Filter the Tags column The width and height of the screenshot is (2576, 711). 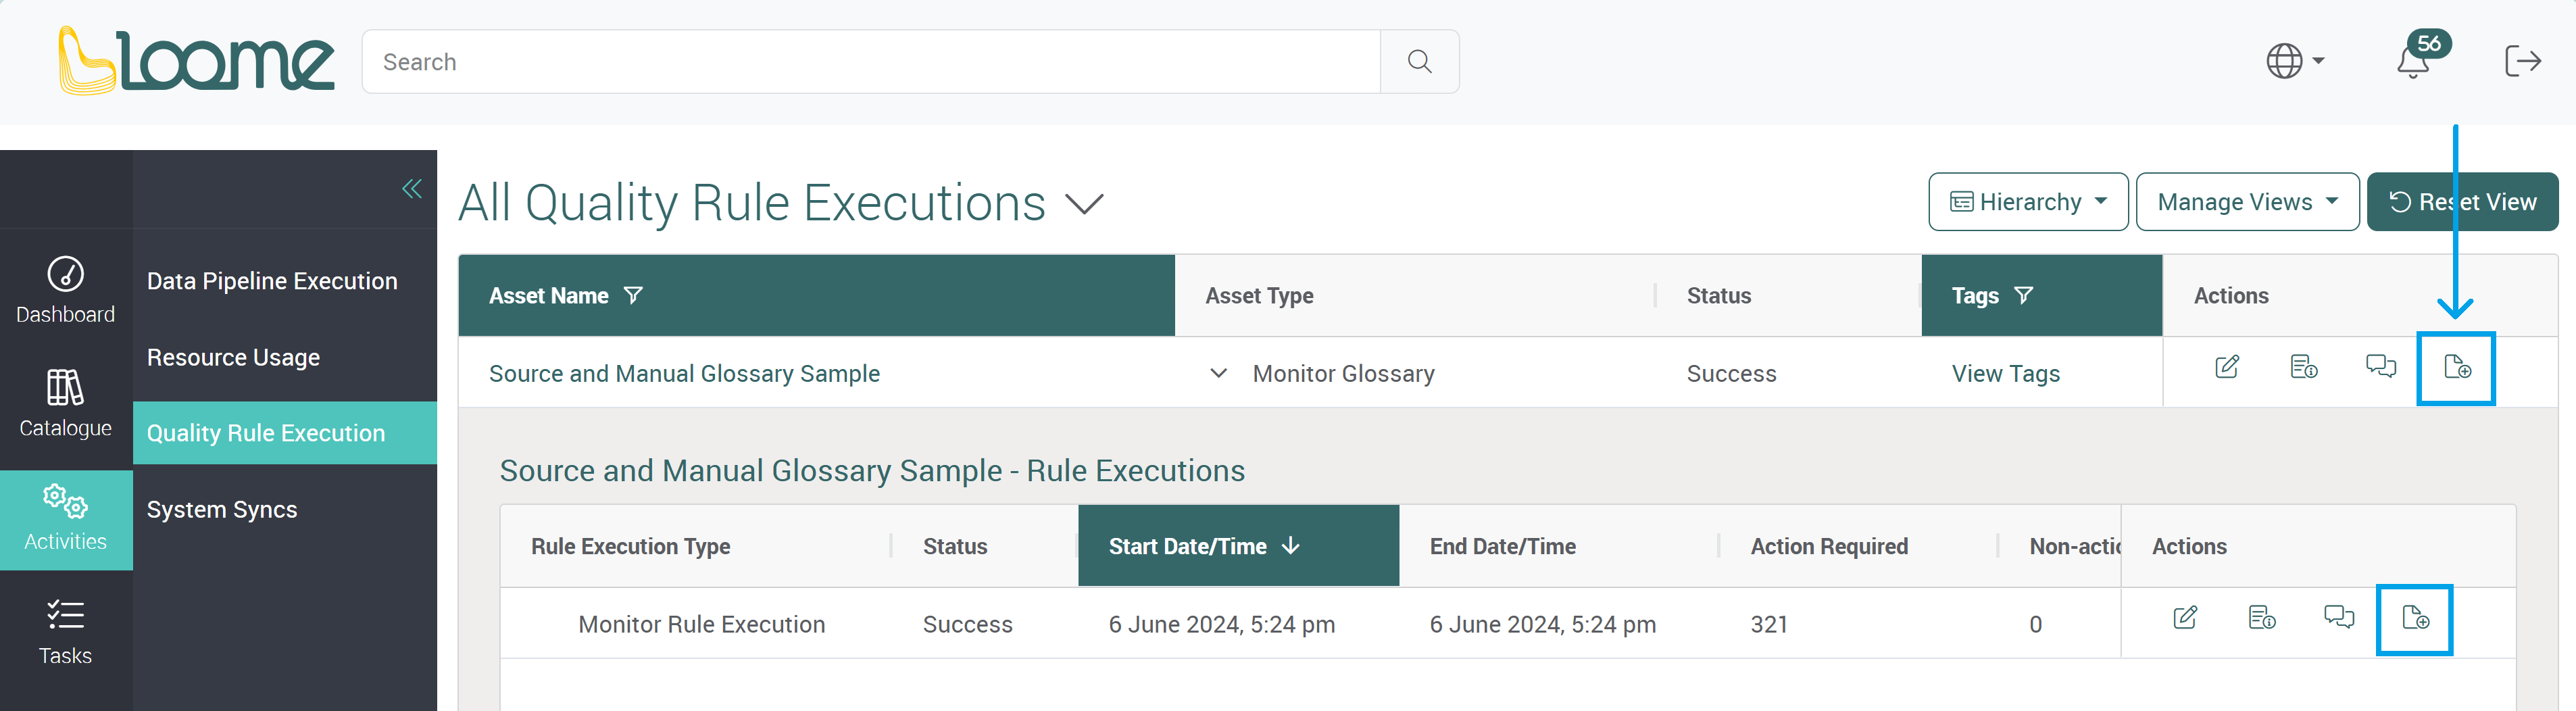pyautogui.click(x=2023, y=296)
